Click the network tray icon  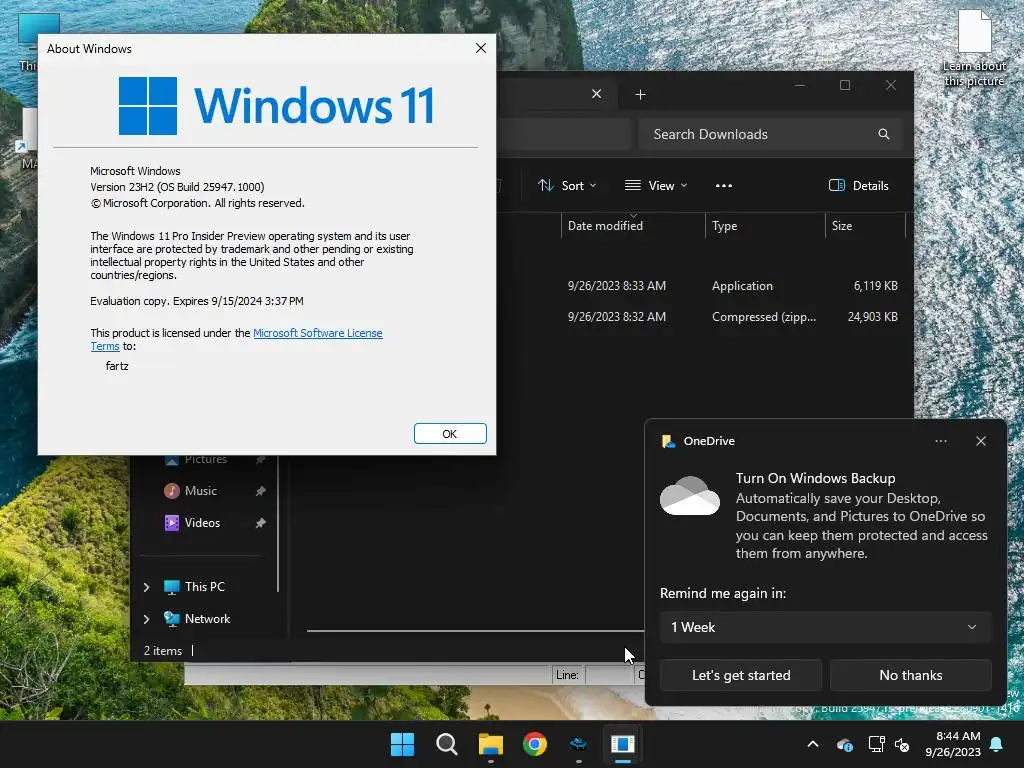coord(876,744)
